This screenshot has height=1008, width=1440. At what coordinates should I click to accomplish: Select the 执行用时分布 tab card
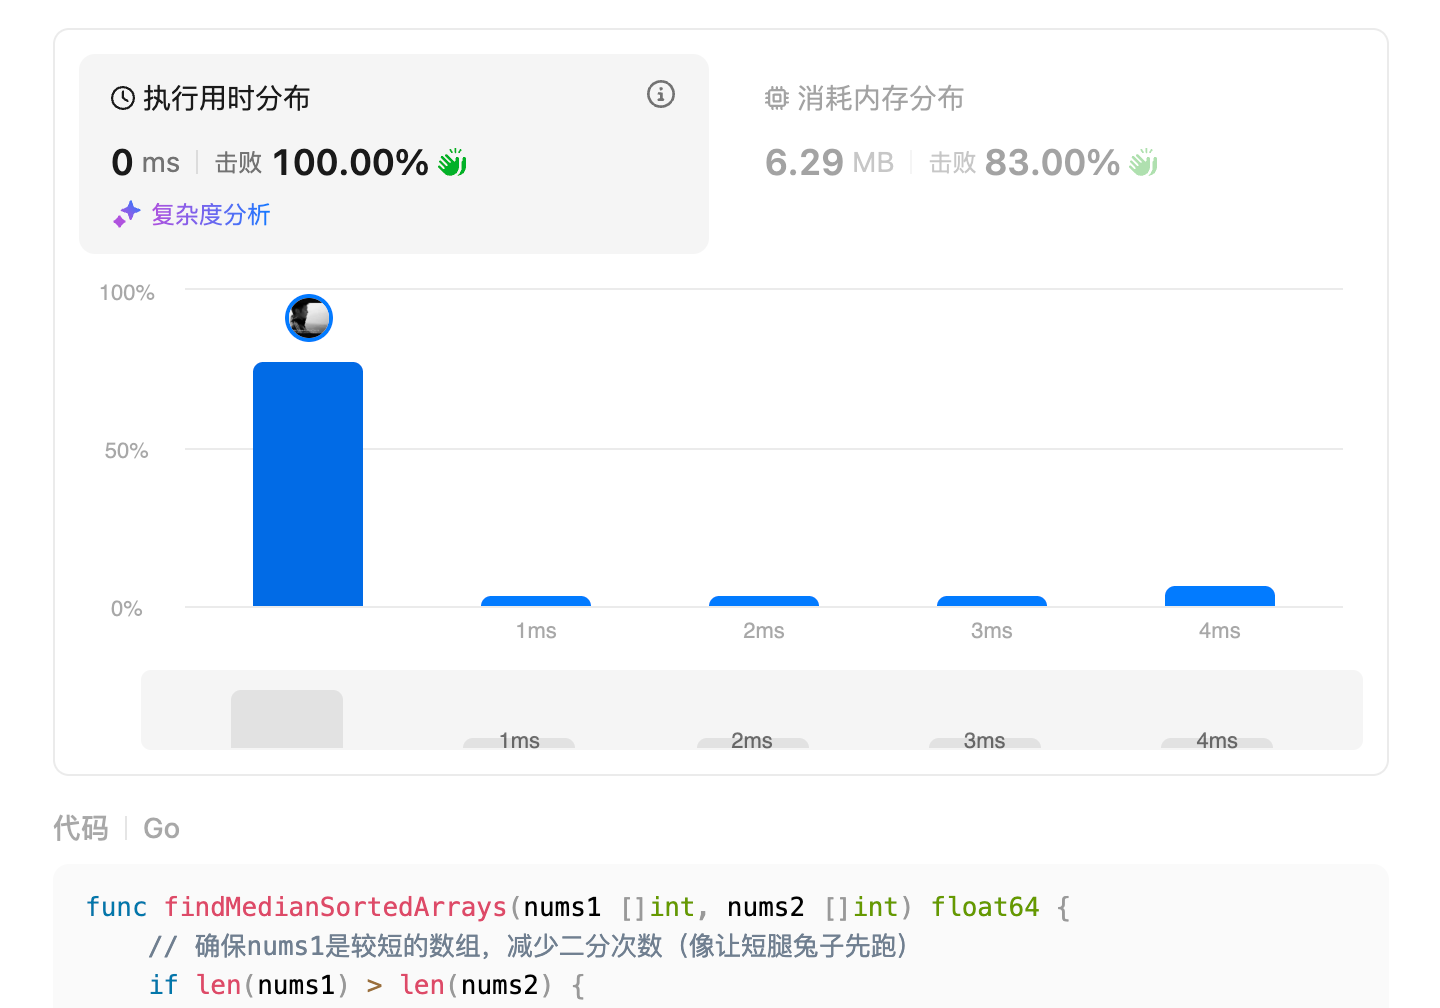(x=394, y=154)
